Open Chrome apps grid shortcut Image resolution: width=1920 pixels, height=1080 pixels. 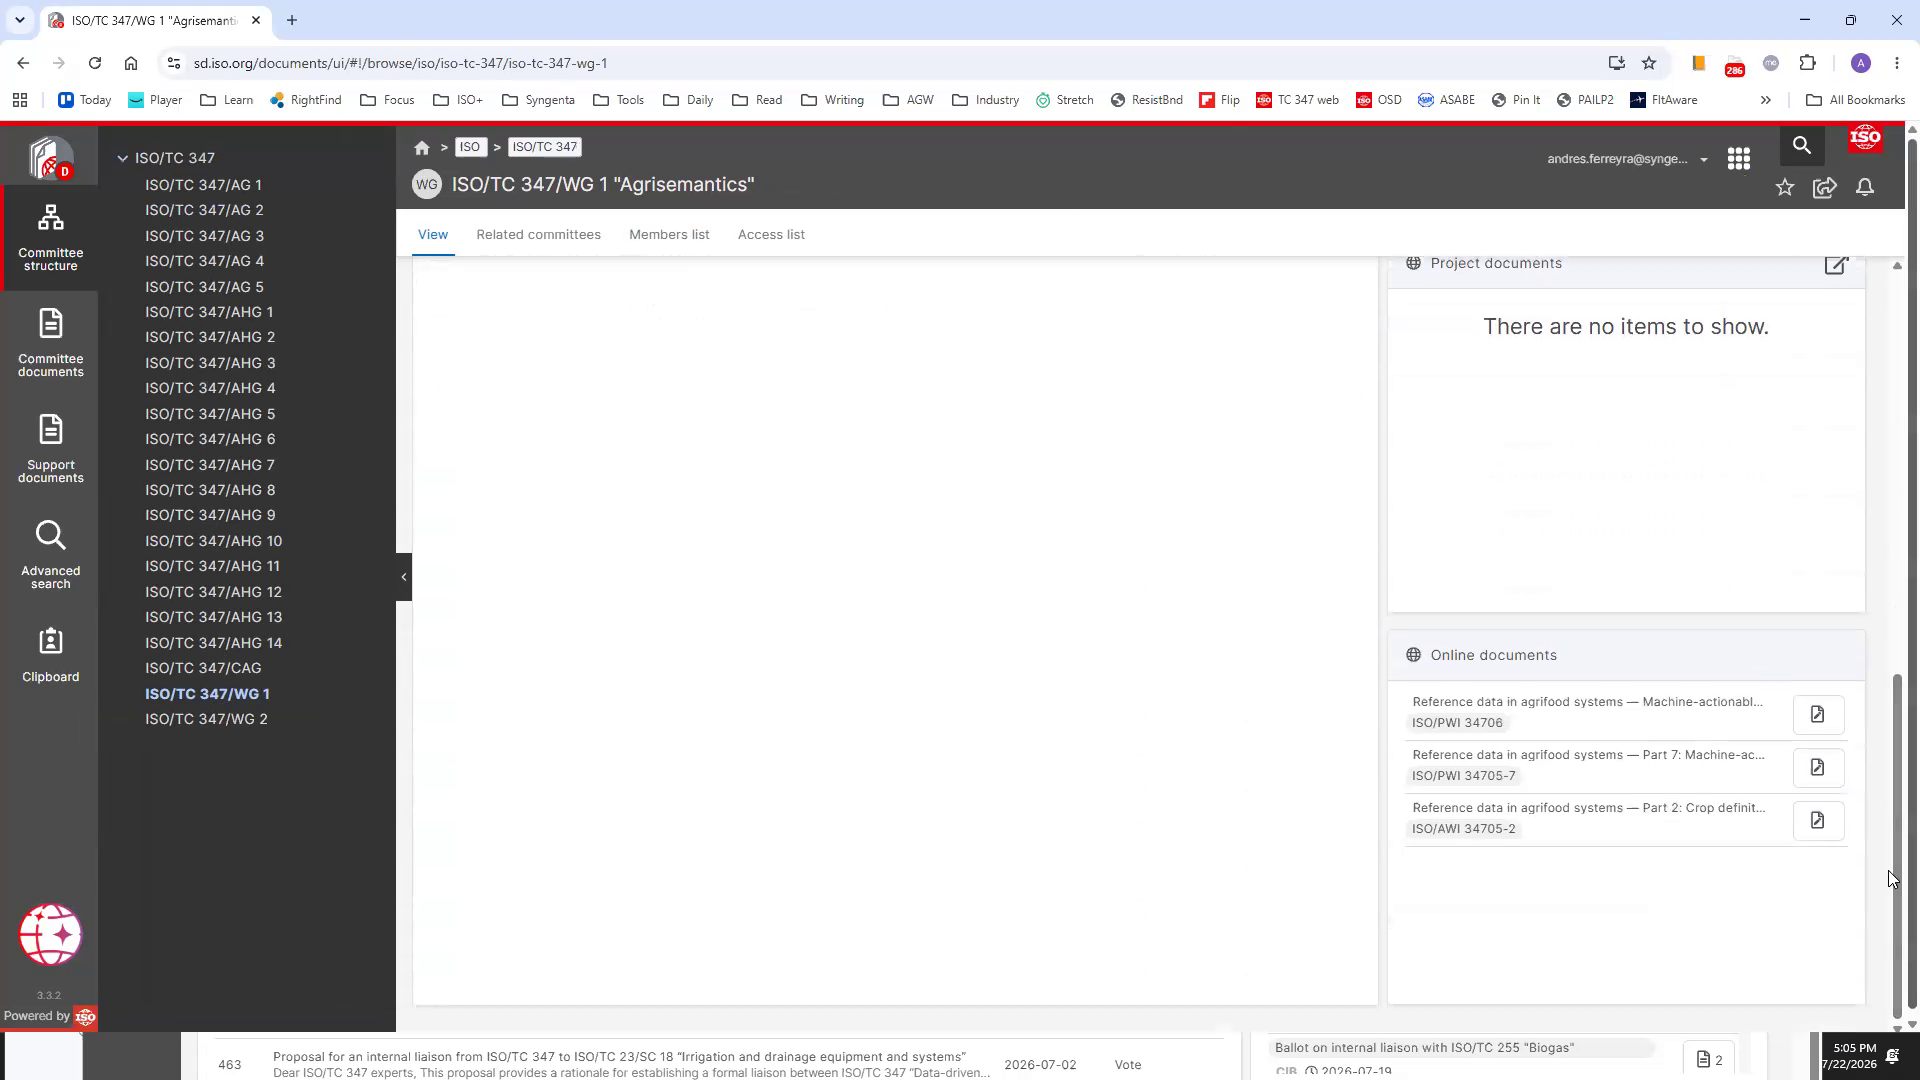point(20,100)
